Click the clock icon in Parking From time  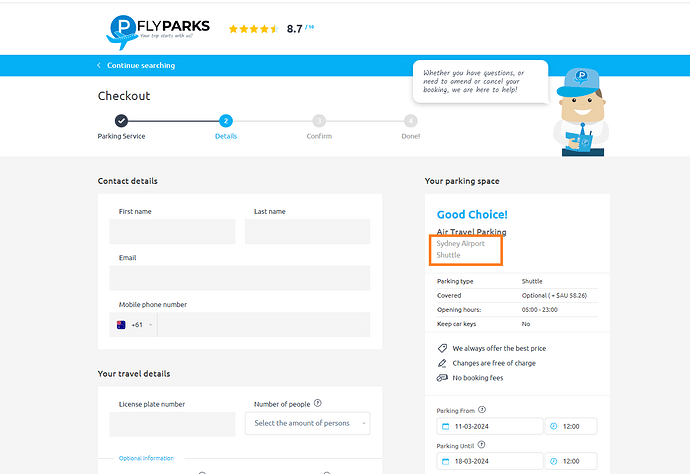point(554,426)
